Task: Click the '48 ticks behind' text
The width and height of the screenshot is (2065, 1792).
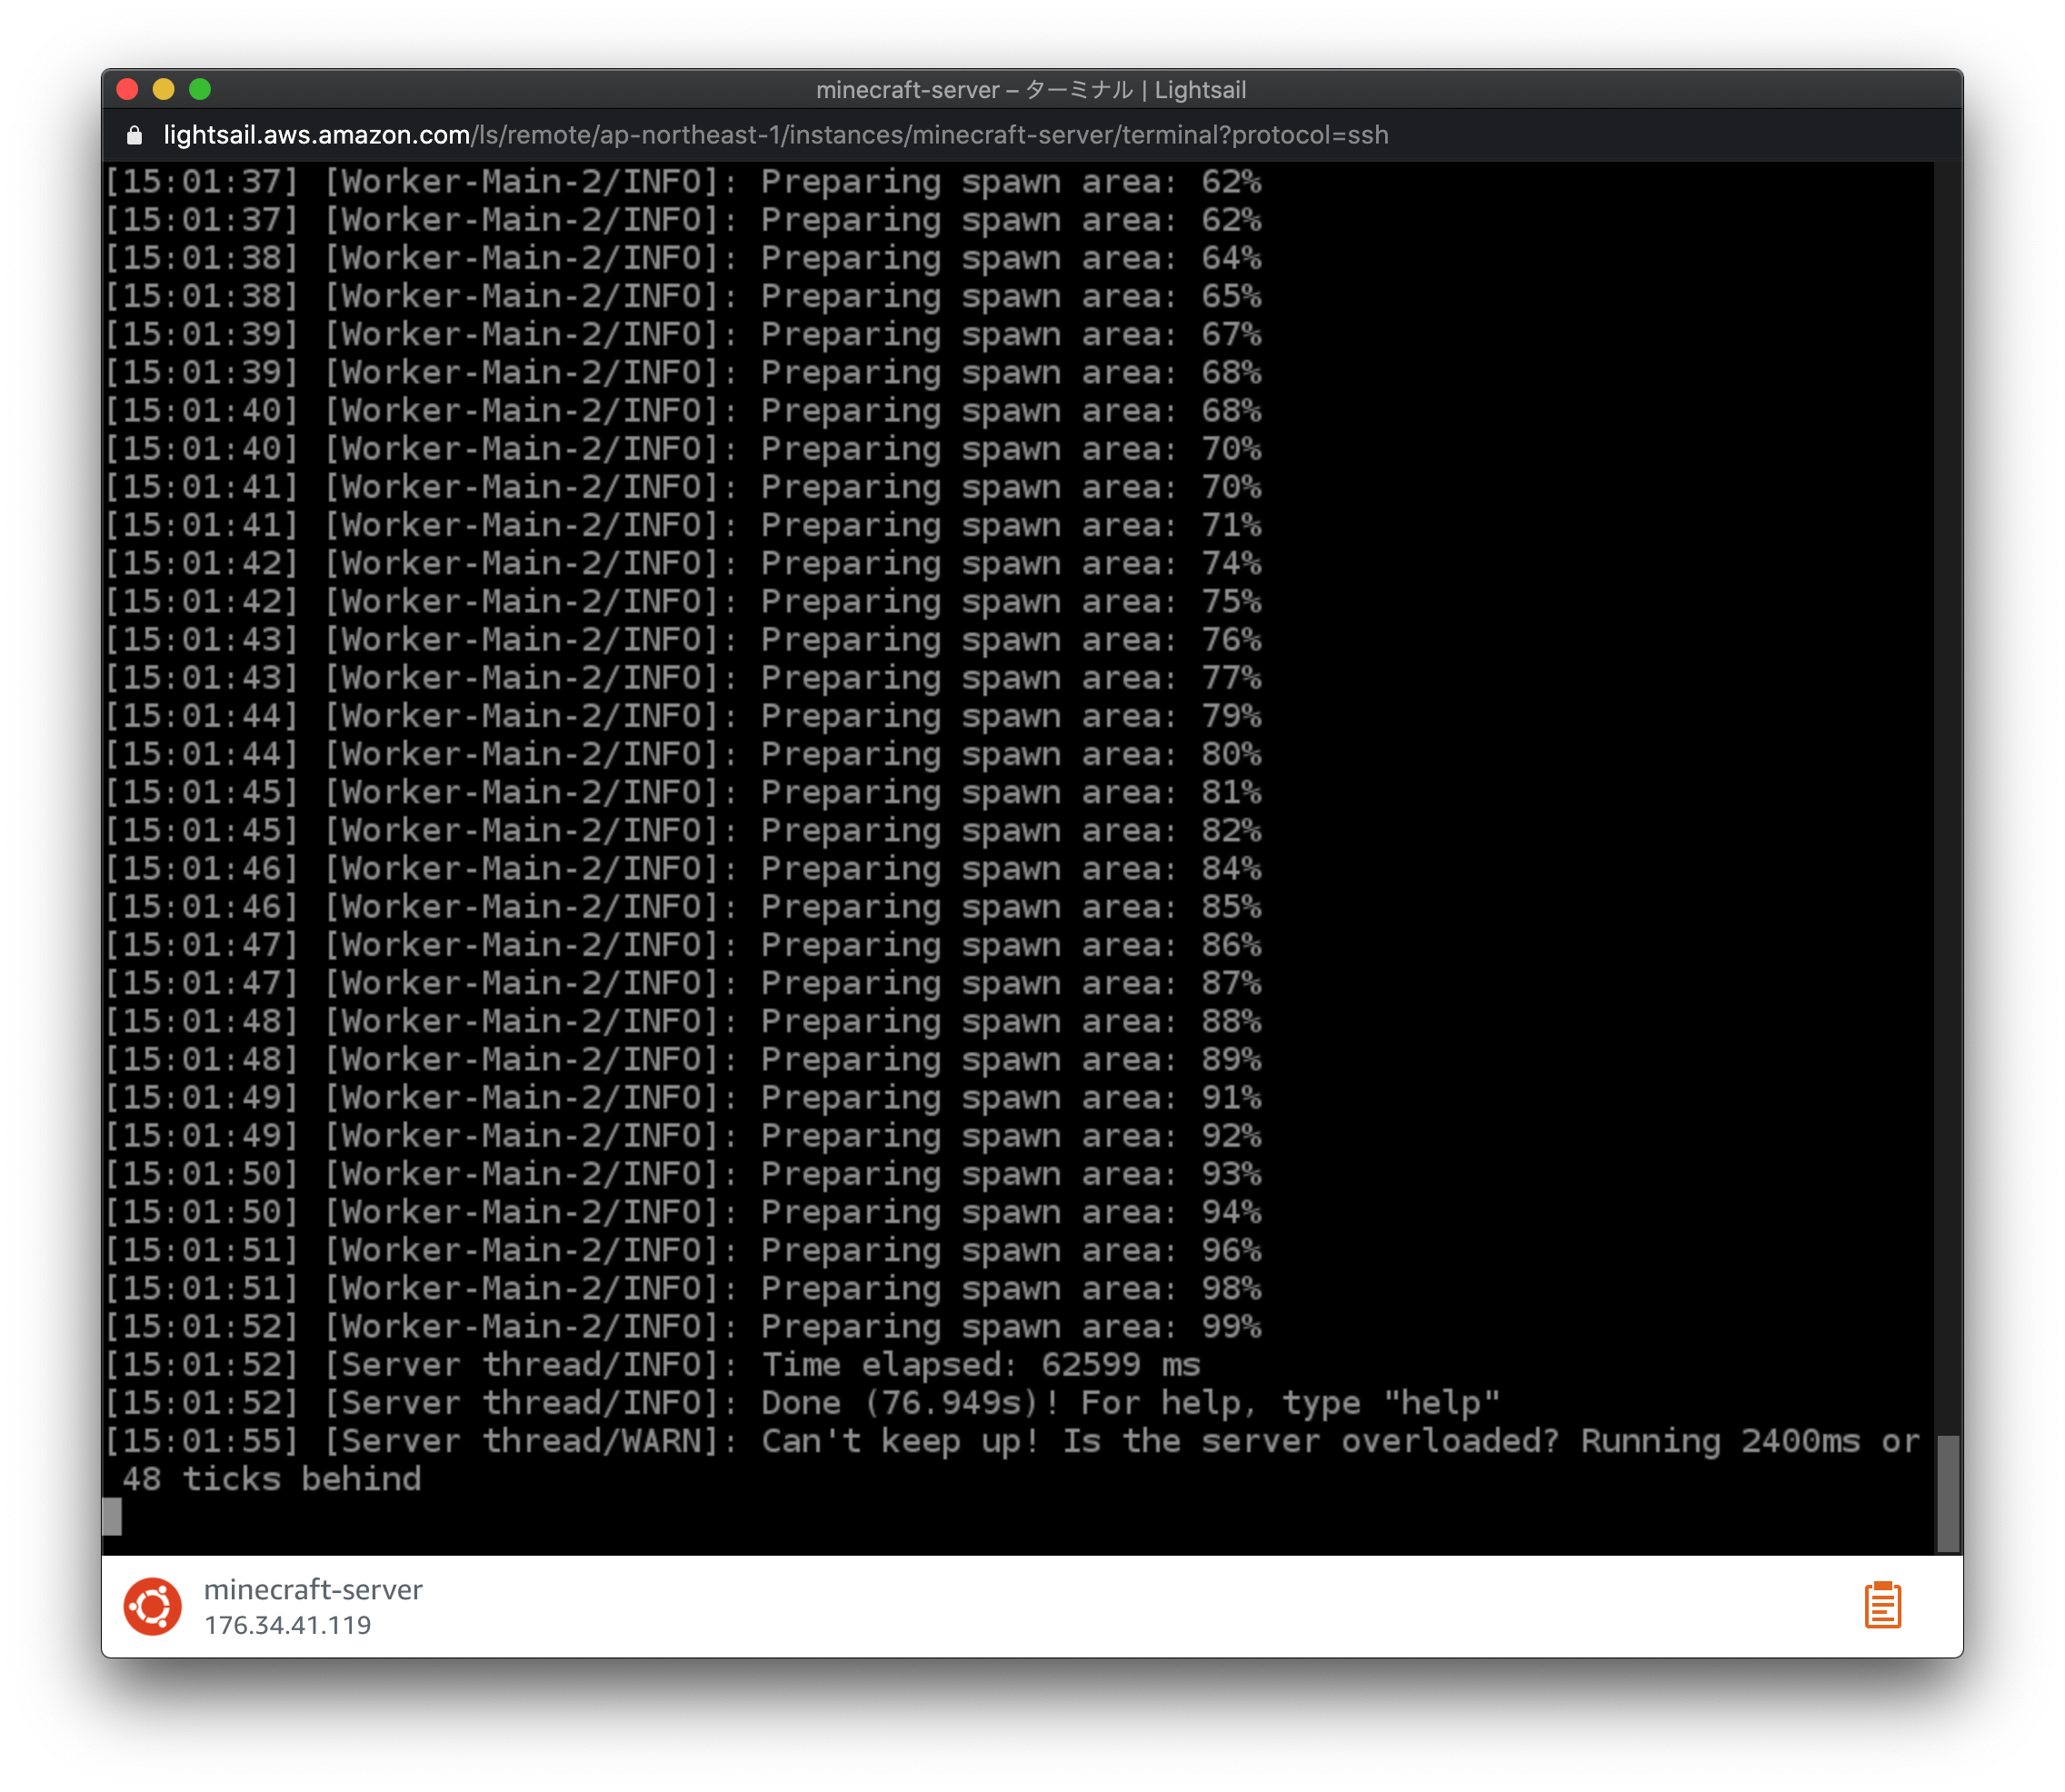Action: pos(271,1479)
